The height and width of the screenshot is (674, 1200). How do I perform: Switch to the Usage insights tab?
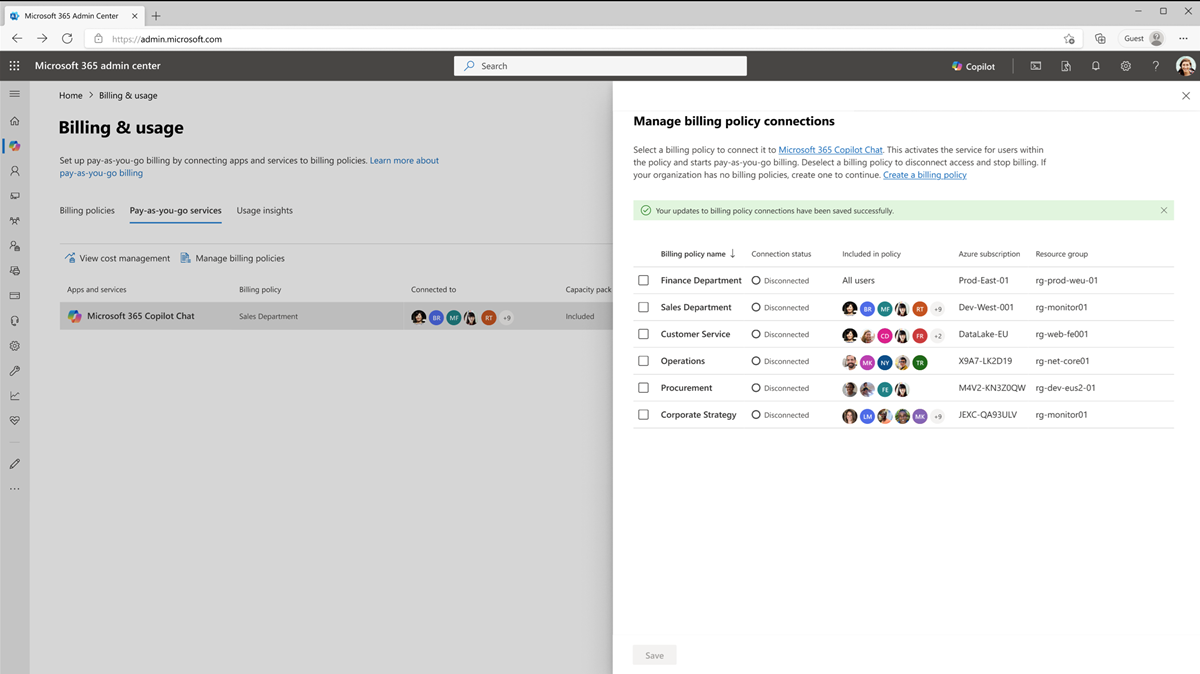264,211
